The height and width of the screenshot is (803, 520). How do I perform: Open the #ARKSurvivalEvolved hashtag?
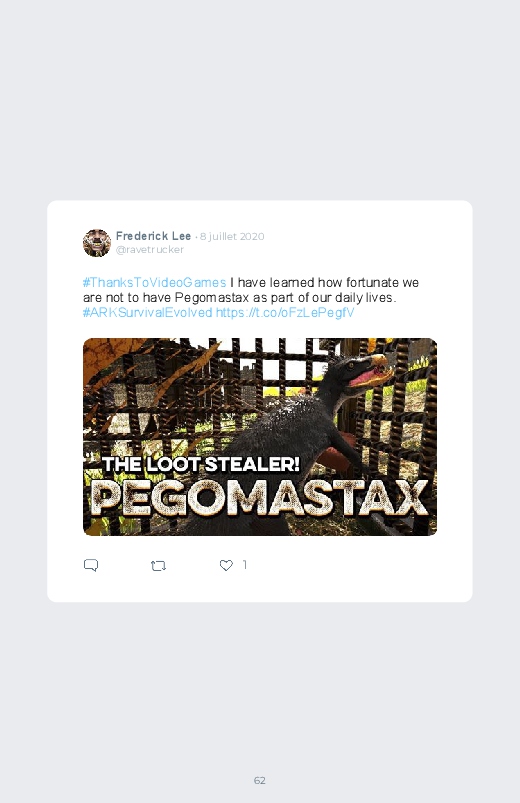pyautogui.click(x=148, y=312)
